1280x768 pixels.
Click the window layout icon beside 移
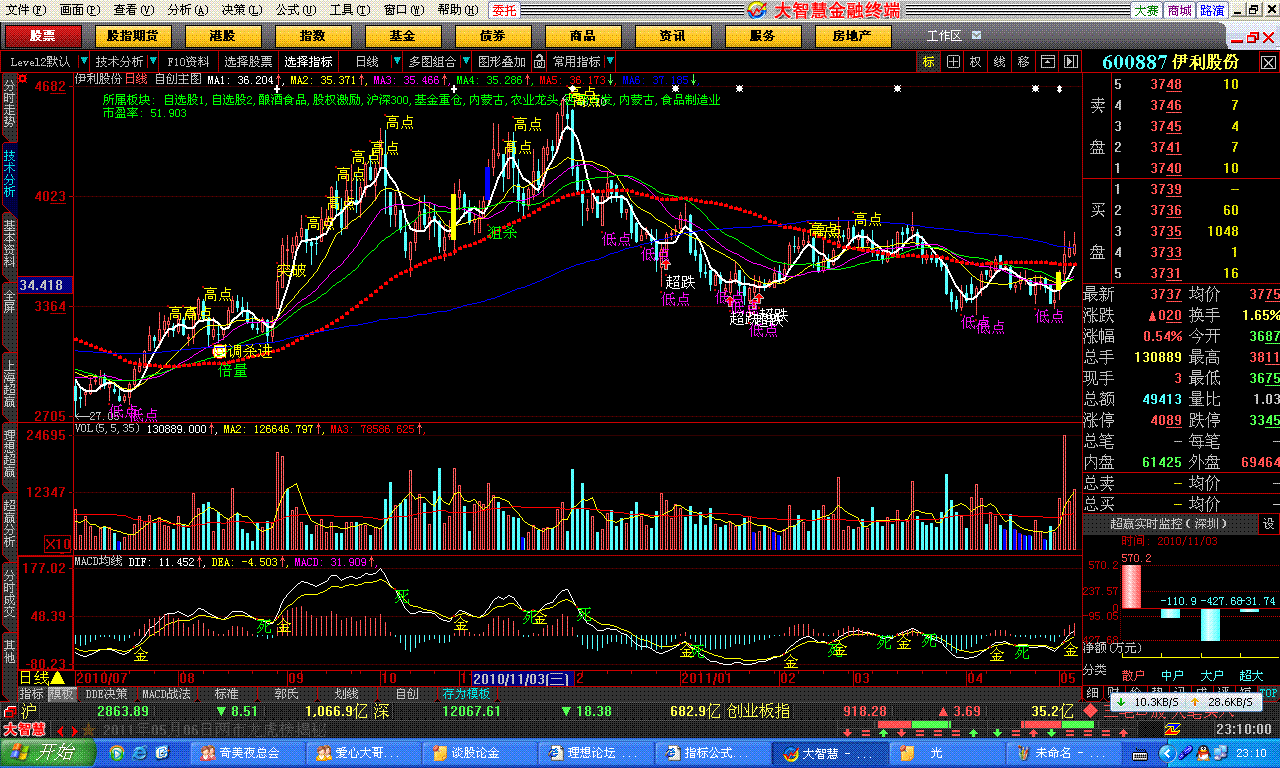[1046, 62]
